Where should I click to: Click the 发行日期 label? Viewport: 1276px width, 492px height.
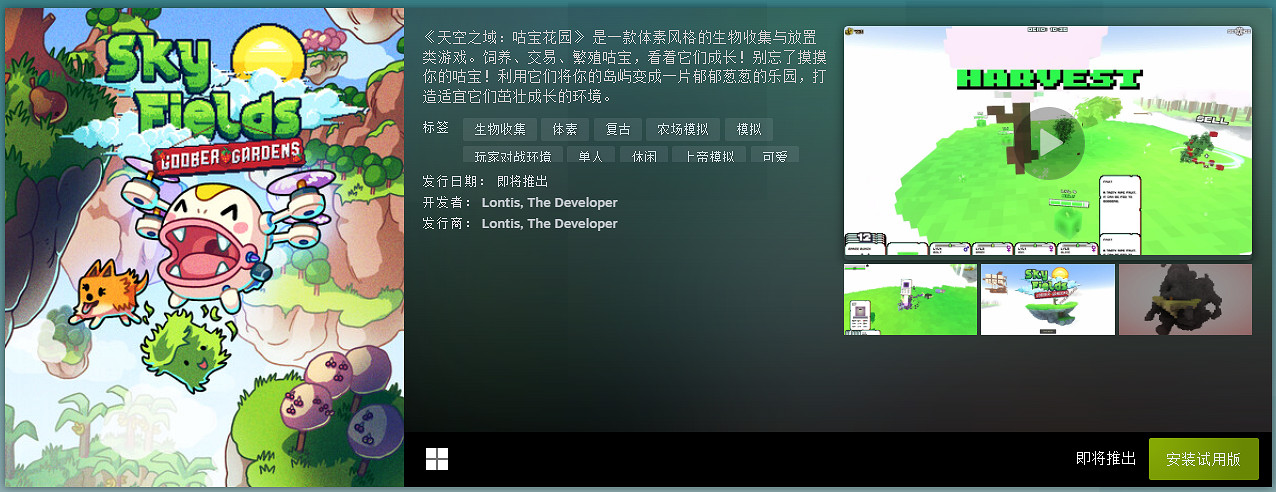[x=453, y=182]
